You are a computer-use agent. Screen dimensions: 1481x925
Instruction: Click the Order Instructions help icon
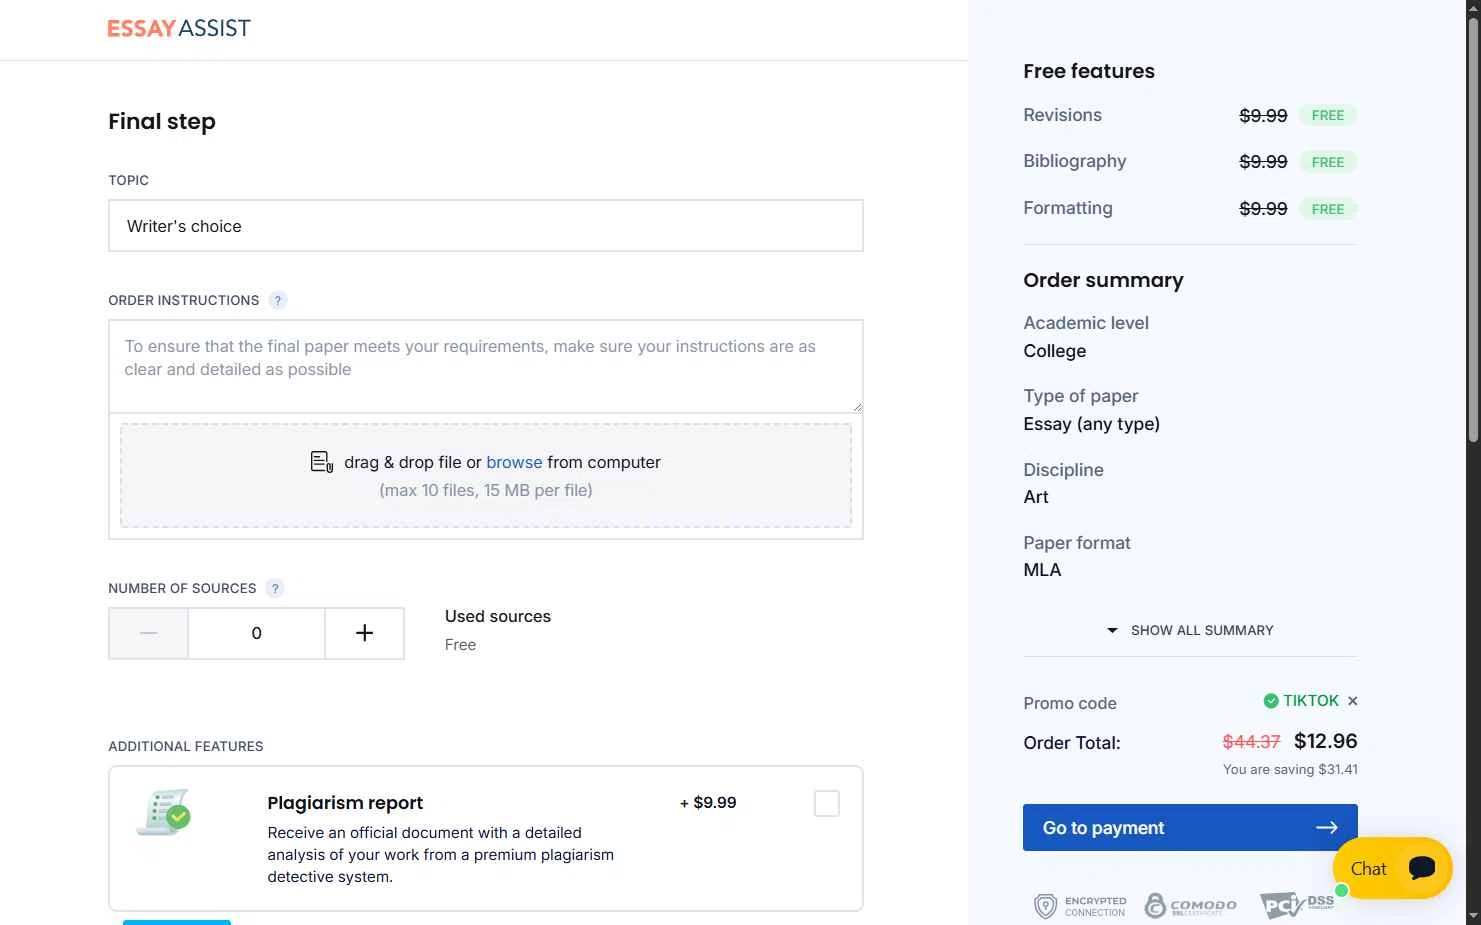click(x=278, y=300)
